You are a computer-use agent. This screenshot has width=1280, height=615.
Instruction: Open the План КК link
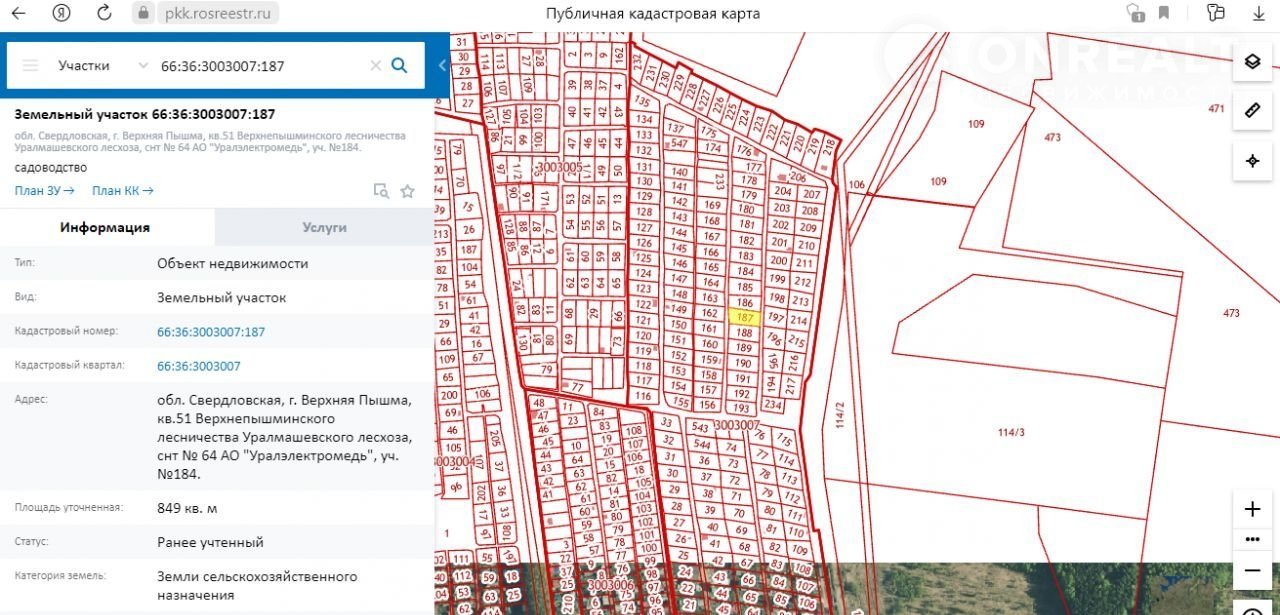[122, 190]
